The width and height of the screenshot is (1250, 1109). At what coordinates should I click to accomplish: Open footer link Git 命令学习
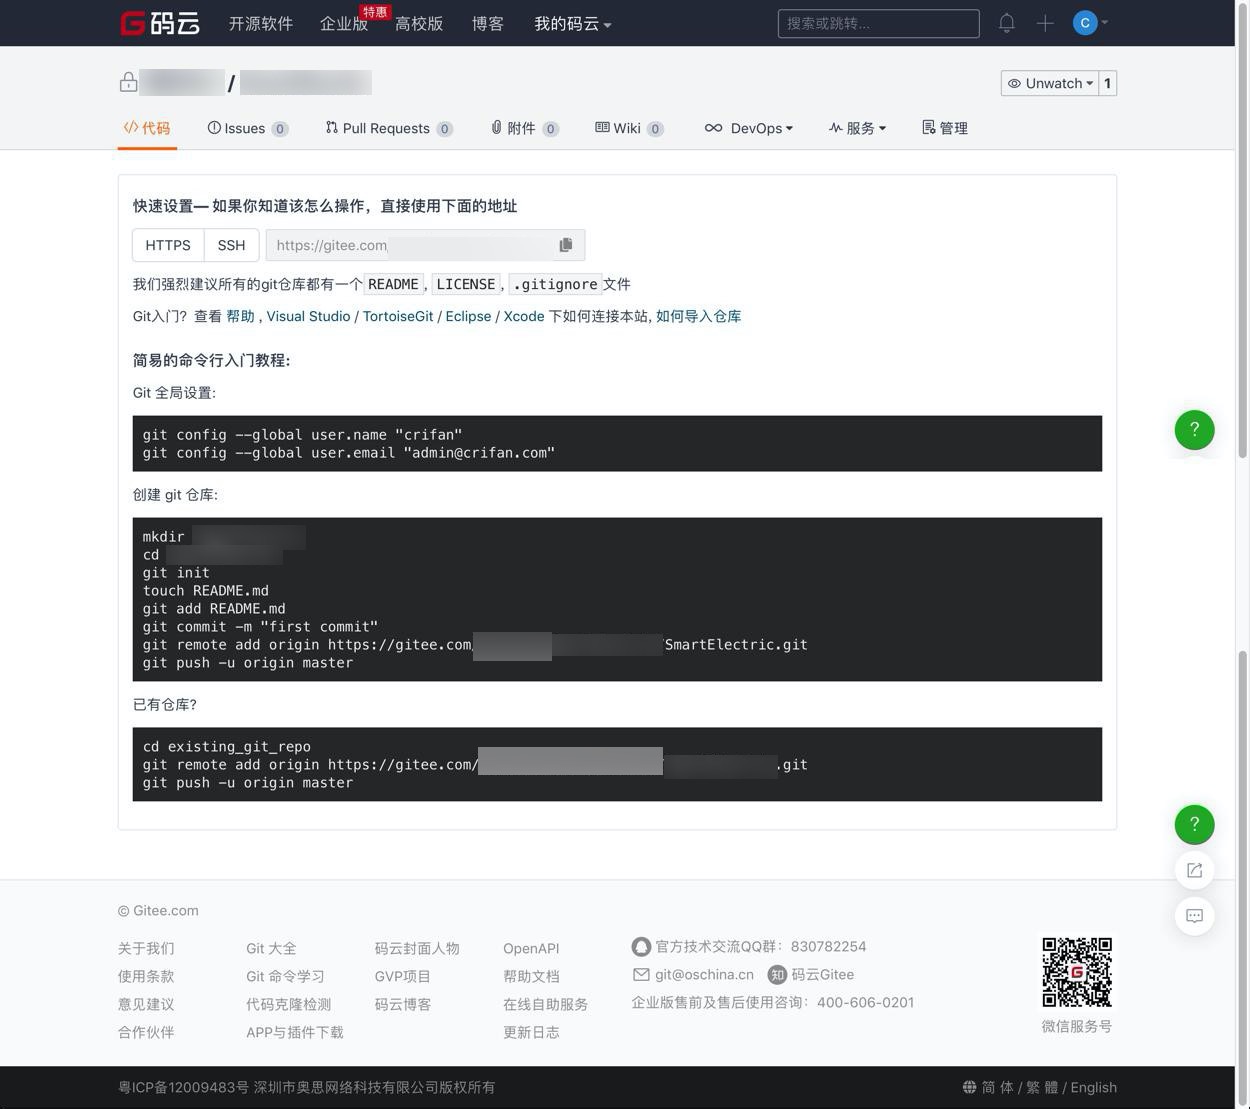tap(285, 976)
